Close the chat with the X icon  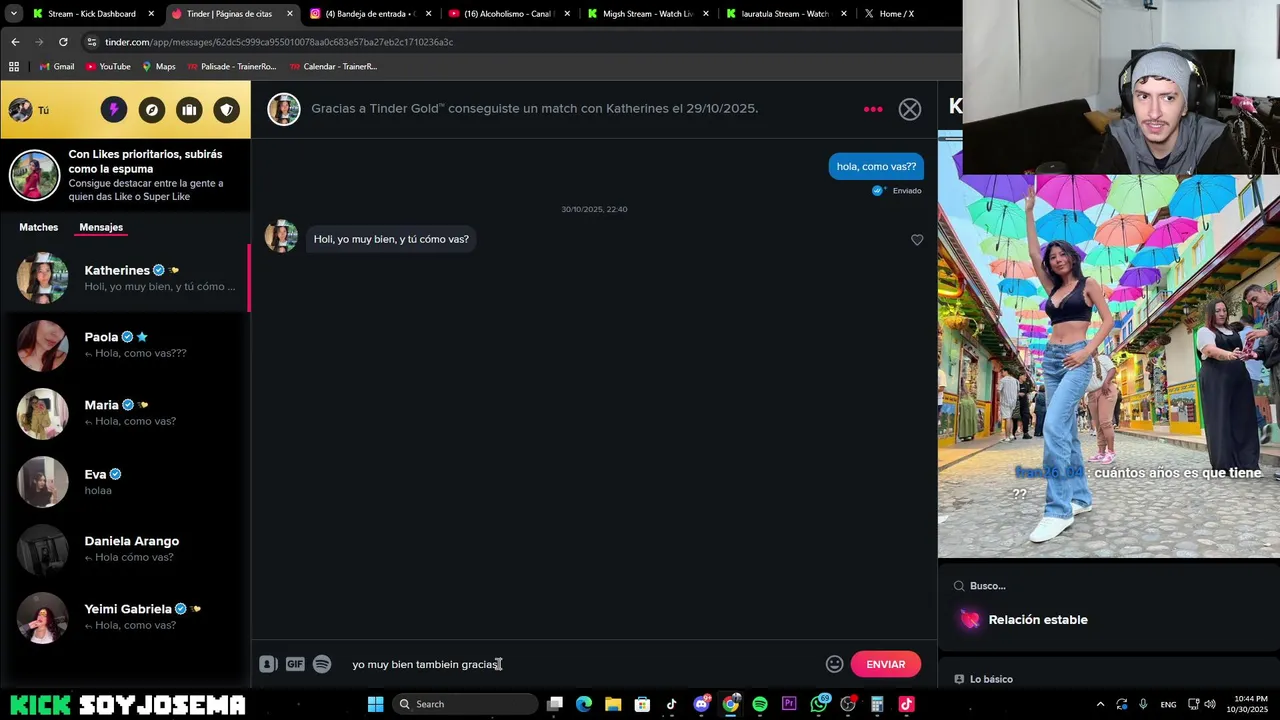coord(909,109)
